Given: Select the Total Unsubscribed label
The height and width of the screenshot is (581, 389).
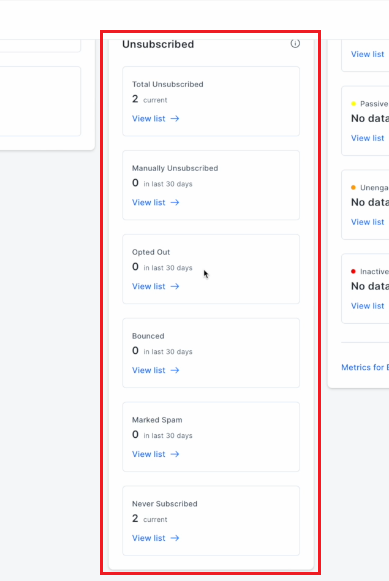Looking at the screenshot, I should [x=168, y=84].
